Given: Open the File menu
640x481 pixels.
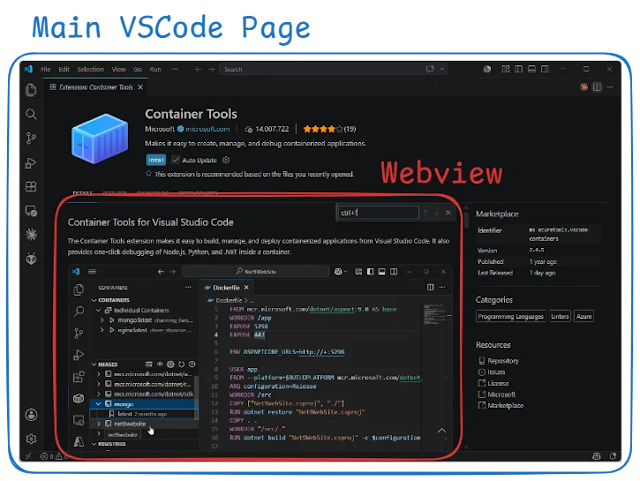Looking at the screenshot, I should click(x=46, y=69).
